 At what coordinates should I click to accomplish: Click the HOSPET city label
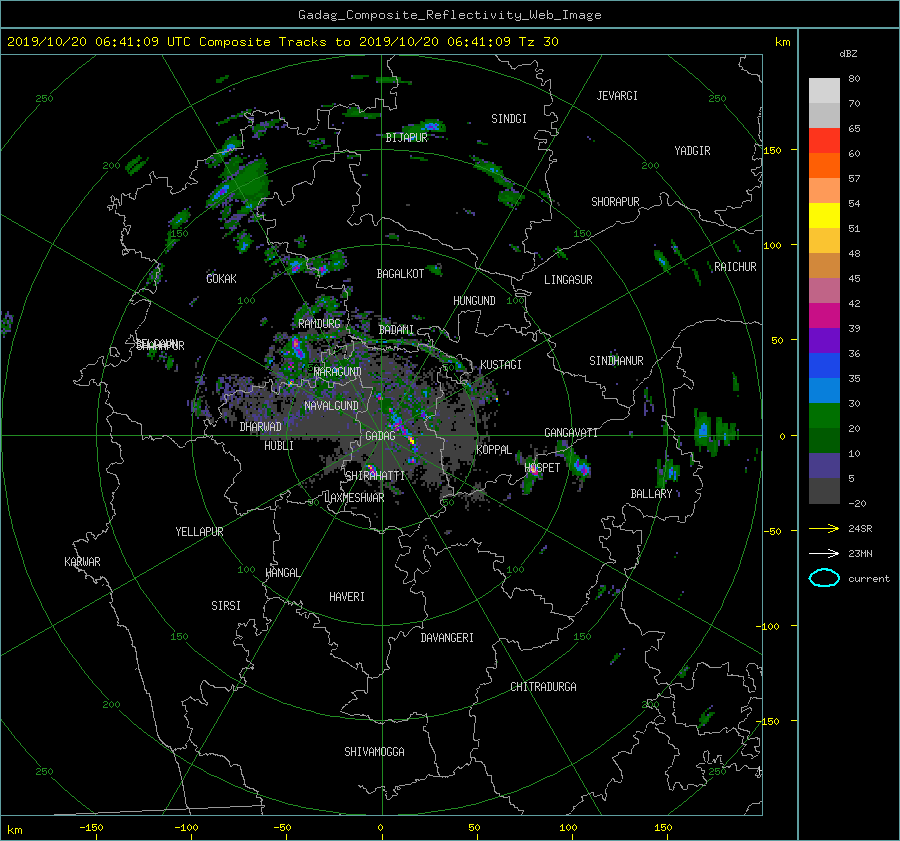pos(542,468)
